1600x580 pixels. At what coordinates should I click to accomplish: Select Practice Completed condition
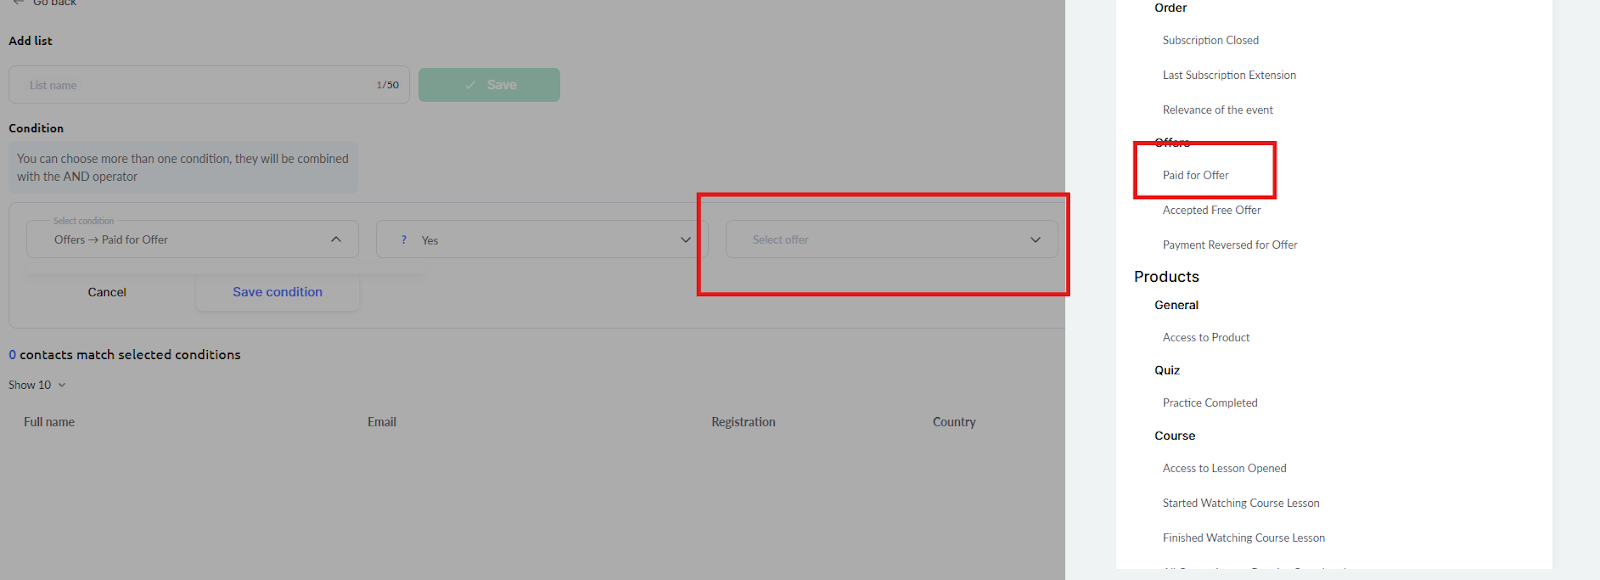(x=1210, y=403)
